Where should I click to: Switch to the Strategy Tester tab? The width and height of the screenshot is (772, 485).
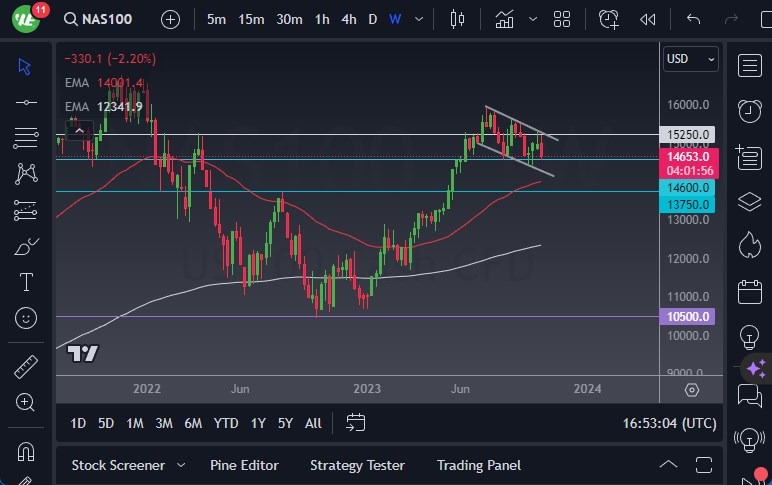click(x=357, y=465)
